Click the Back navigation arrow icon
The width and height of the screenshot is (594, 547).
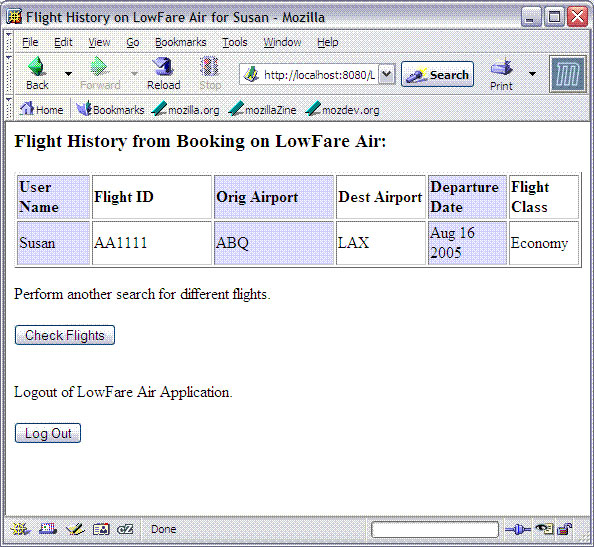point(37,67)
